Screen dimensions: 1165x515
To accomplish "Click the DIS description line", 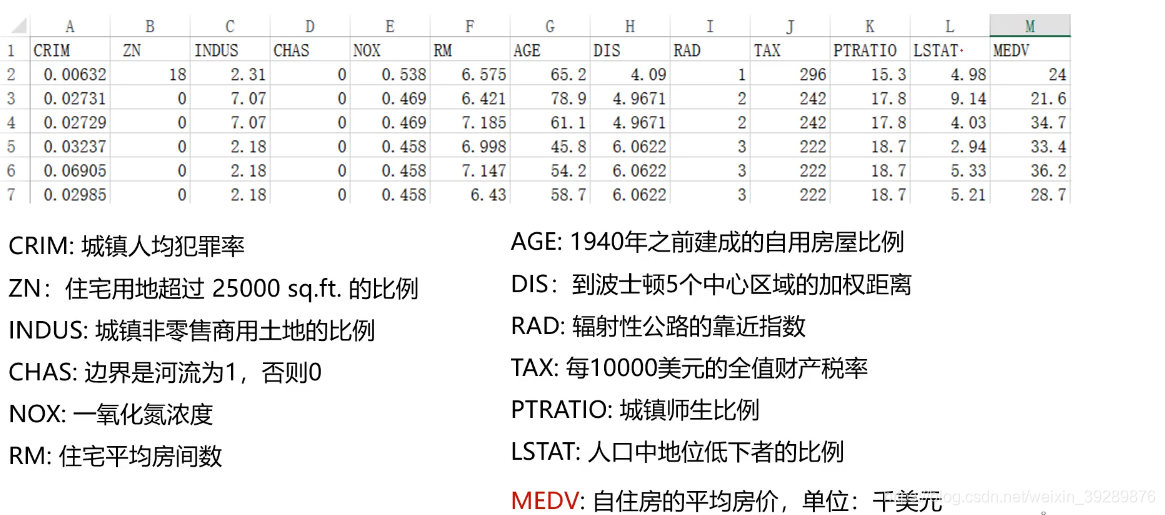I will click(711, 283).
